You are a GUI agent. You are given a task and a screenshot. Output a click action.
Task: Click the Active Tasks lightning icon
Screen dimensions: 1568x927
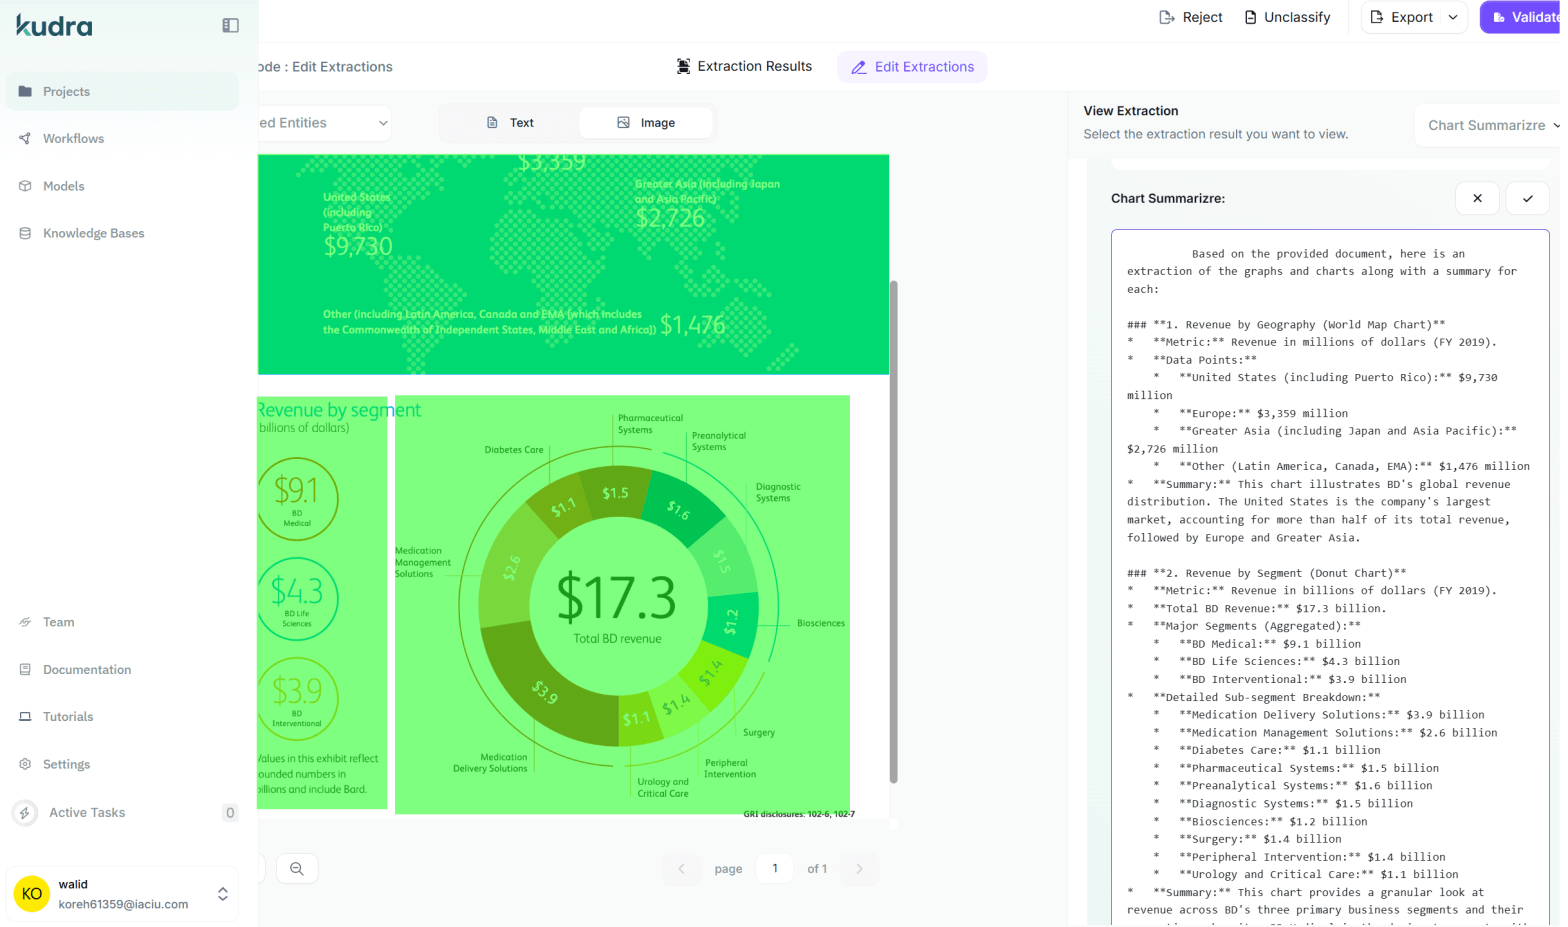click(x=25, y=813)
